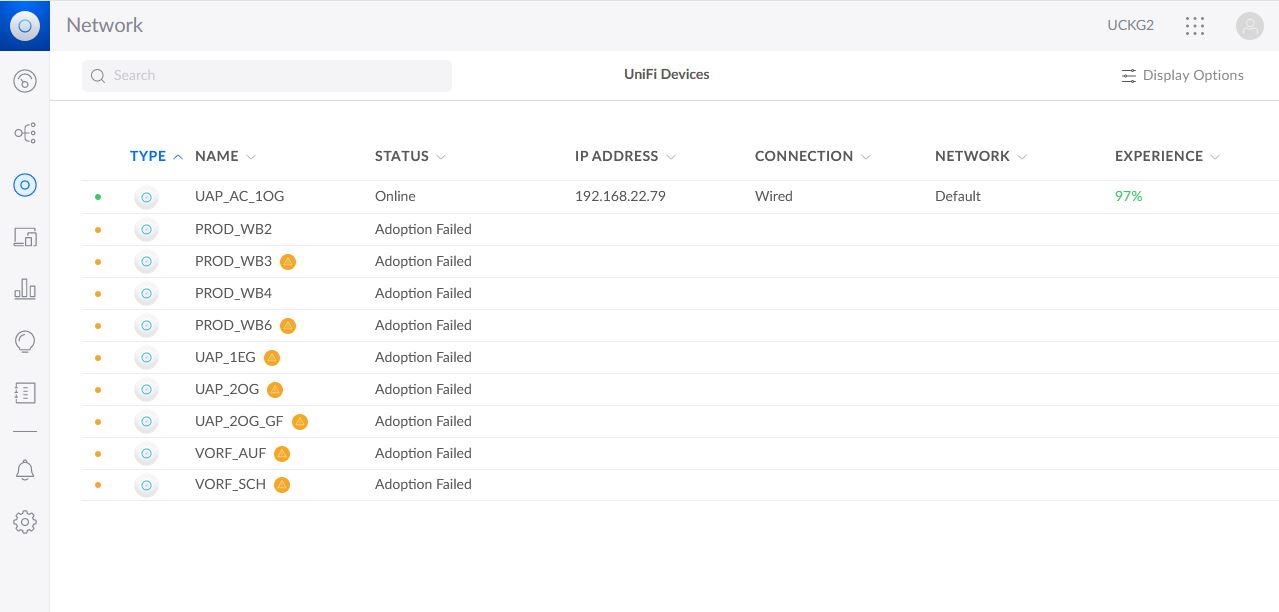1279x612 pixels.
Task: Click the 97% experience value
Action: click(1128, 197)
